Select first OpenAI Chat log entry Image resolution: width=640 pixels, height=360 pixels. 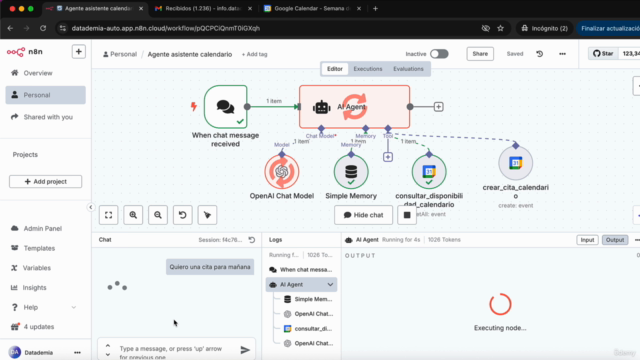point(309,314)
